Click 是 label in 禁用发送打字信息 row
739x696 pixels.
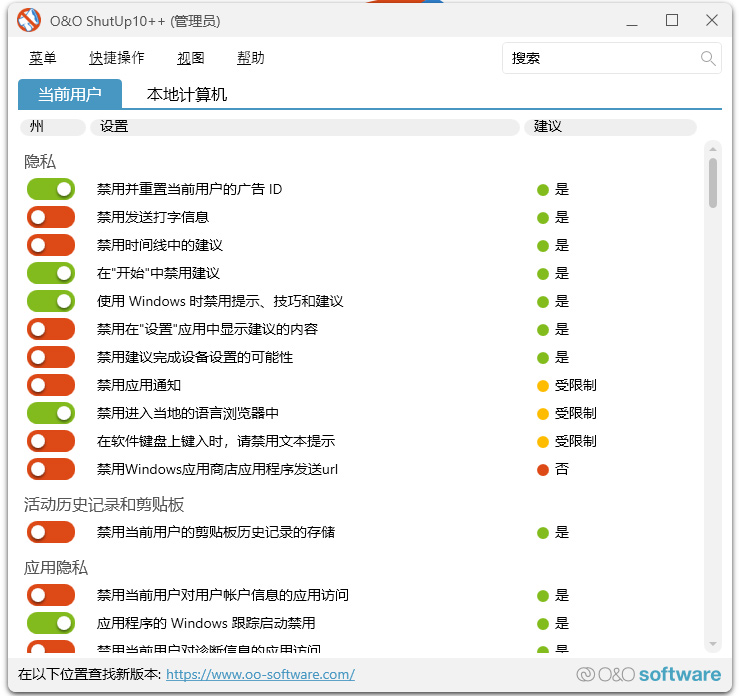point(562,217)
